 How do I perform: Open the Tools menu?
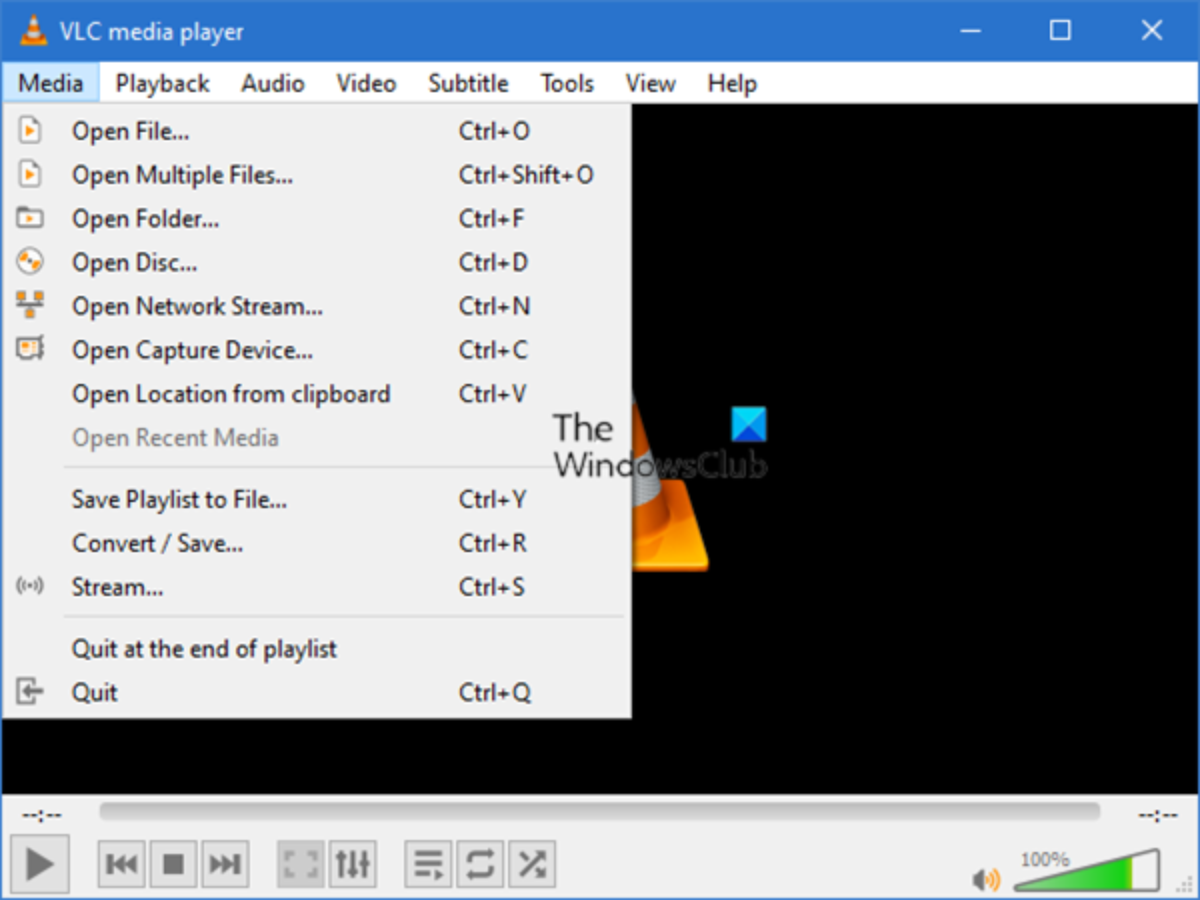(567, 84)
